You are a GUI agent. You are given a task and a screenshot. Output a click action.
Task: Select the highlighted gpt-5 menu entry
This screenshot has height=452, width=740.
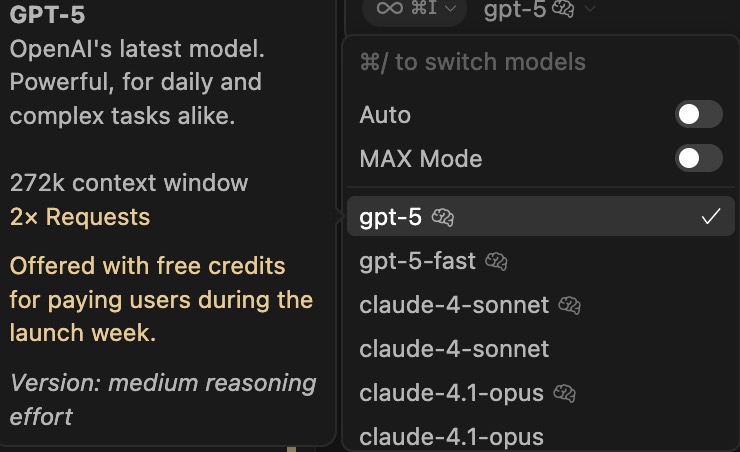541,217
